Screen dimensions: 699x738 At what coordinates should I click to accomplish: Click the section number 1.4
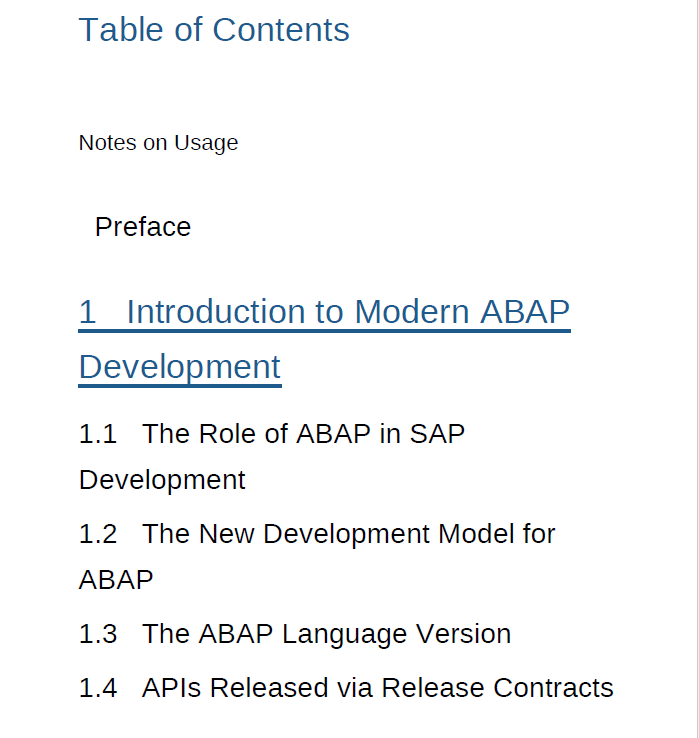point(98,688)
